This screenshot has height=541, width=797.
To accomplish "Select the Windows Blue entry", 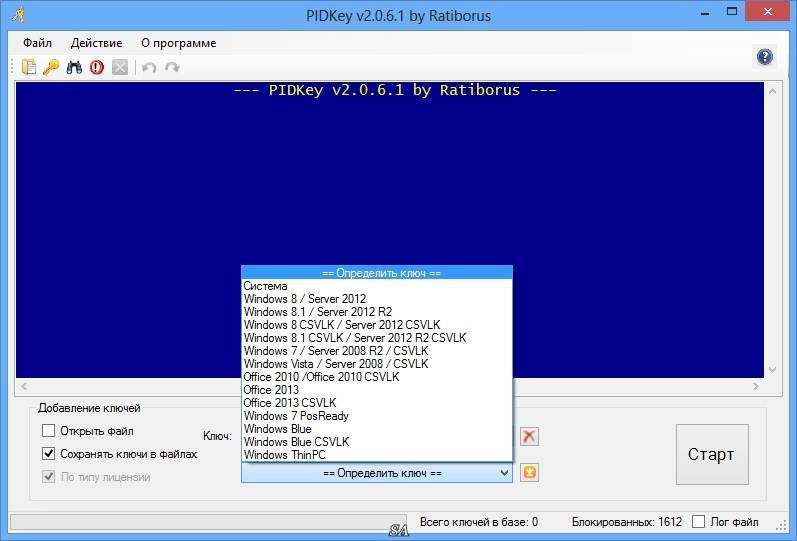I will 377,429.
